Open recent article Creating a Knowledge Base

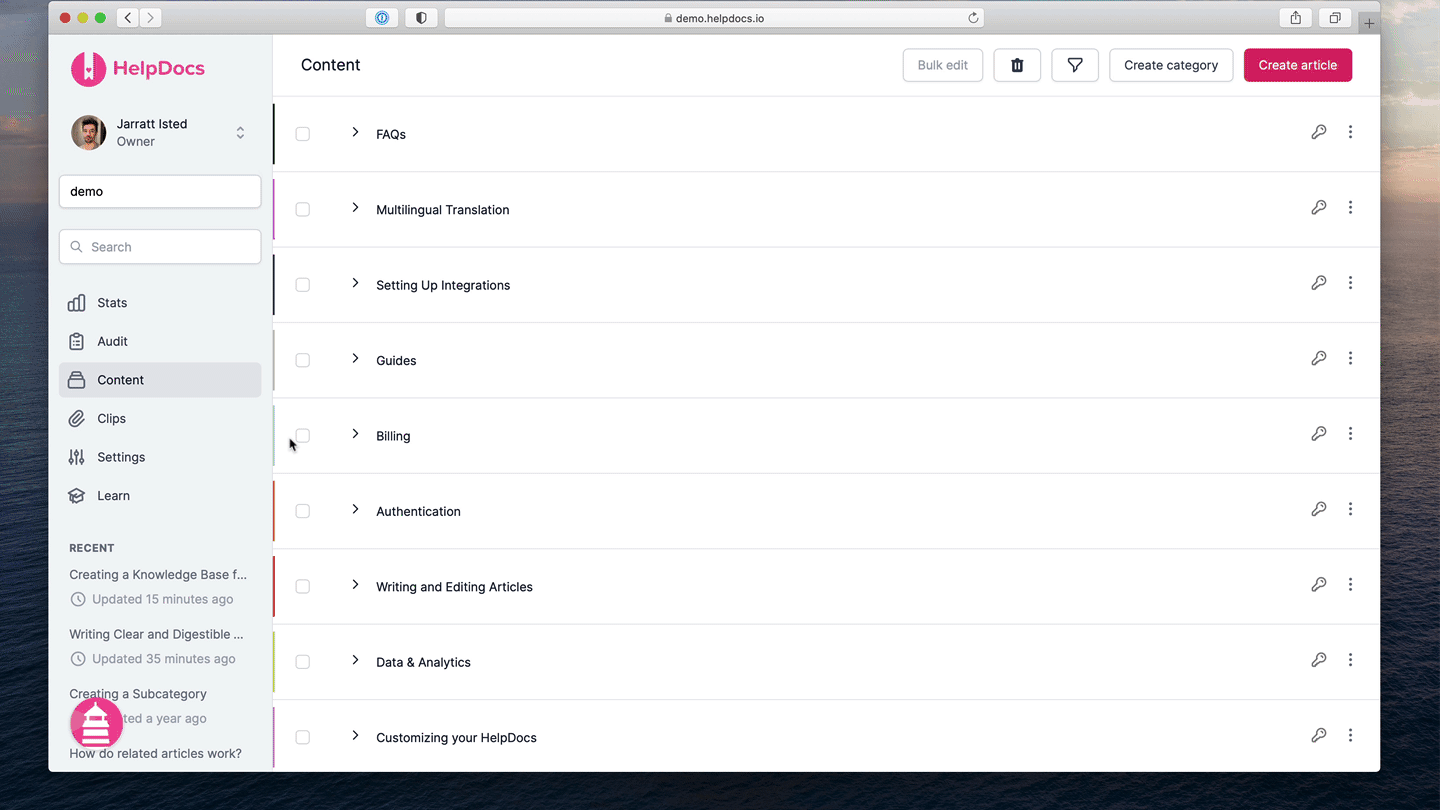pyautogui.click(x=158, y=574)
